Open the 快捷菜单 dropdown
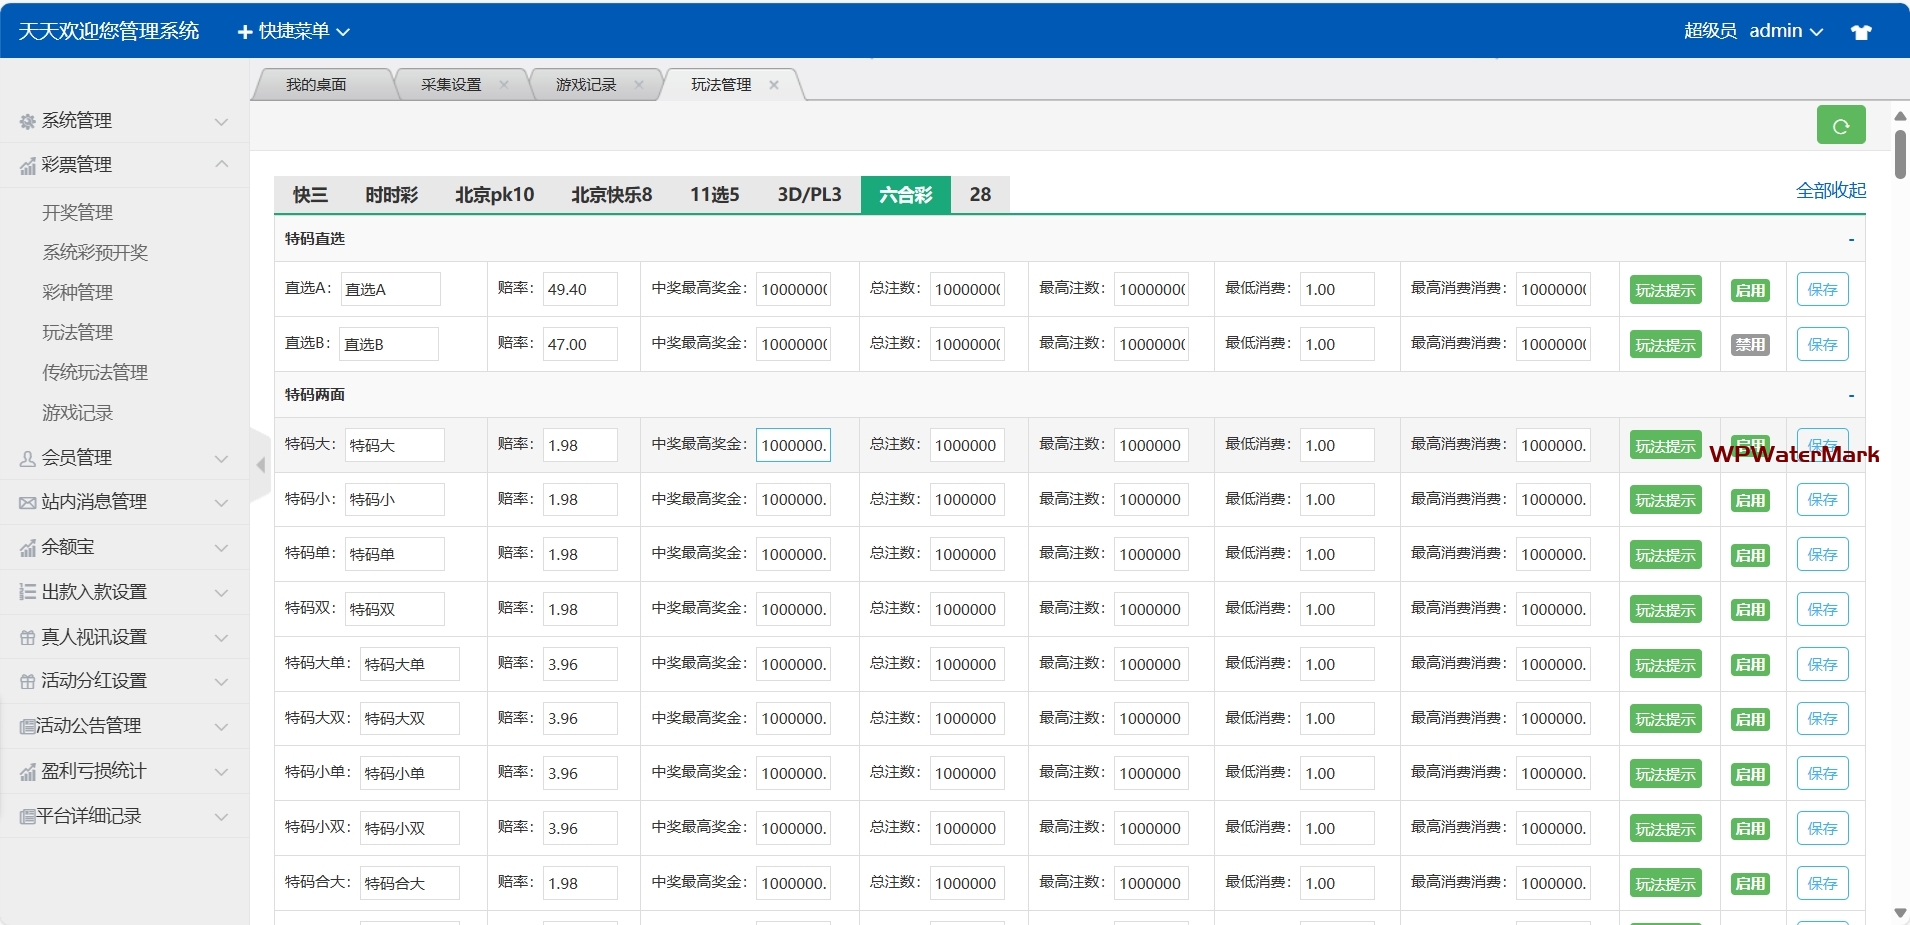Screen dimensions: 1910x925 pyautogui.click(x=293, y=32)
